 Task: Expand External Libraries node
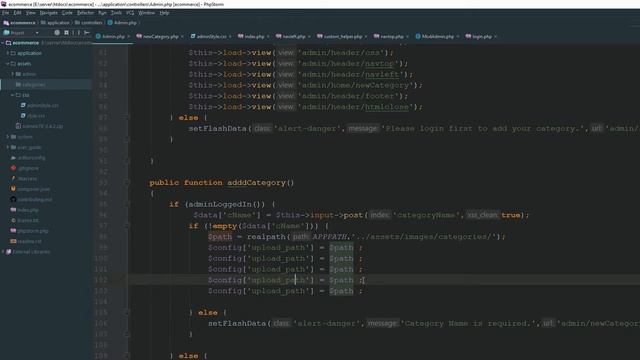pyautogui.click(x=3, y=252)
